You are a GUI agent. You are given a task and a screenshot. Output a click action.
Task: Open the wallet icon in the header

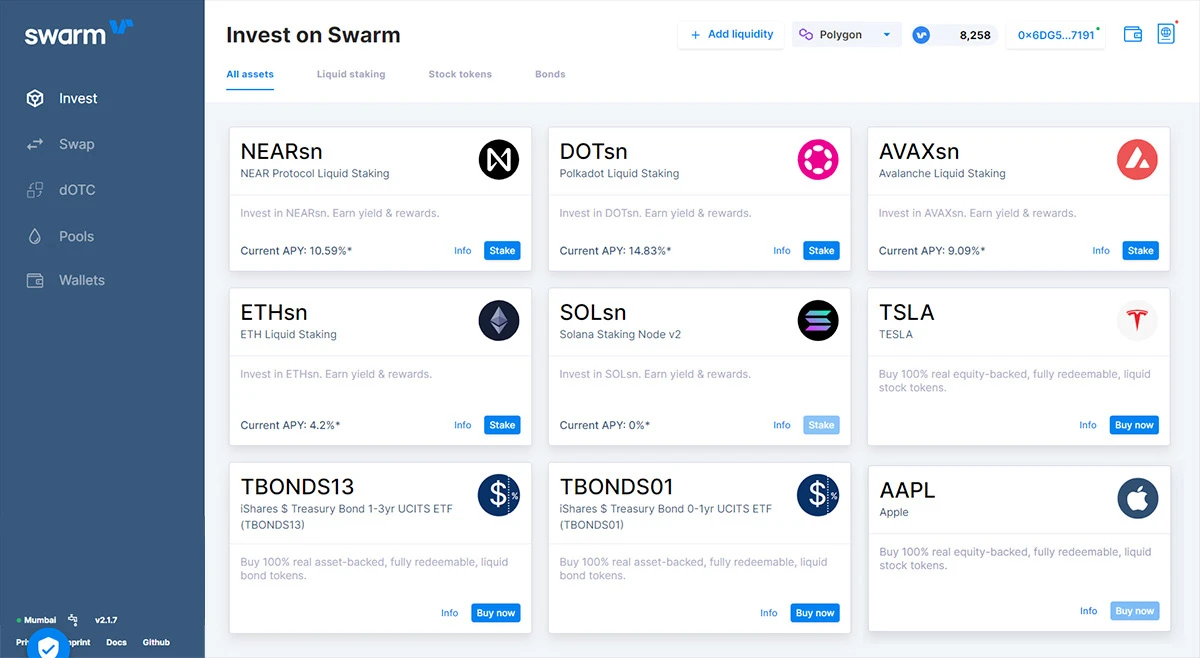coord(1133,34)
